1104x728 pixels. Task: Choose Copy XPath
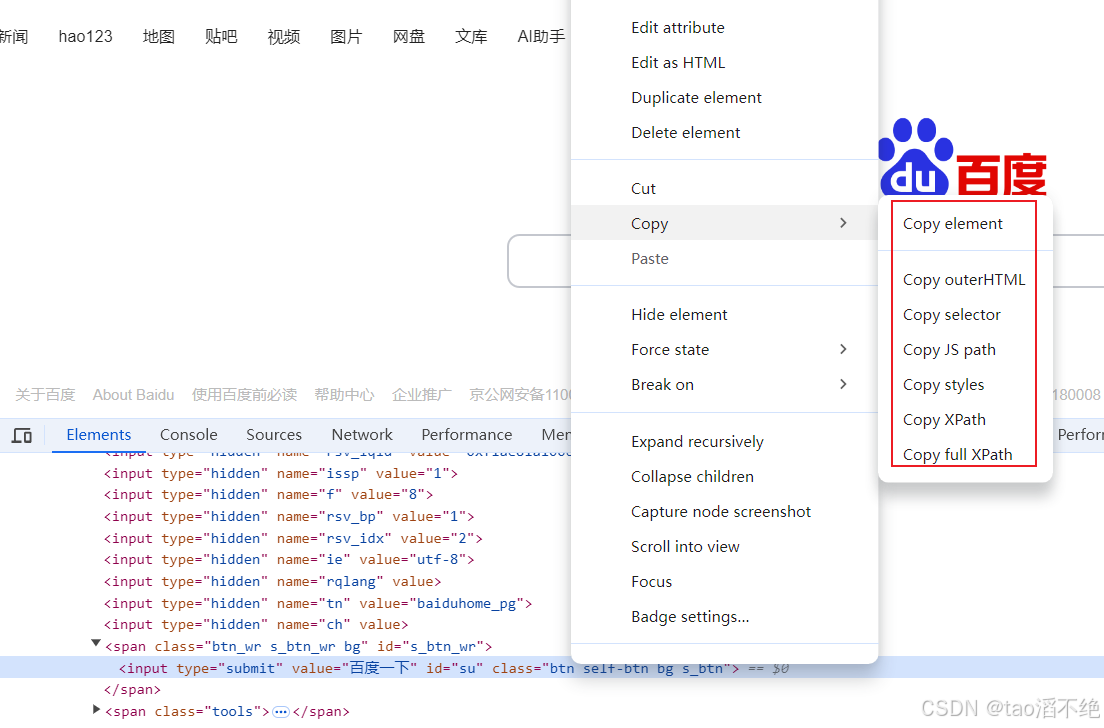(x=944, y=420)
